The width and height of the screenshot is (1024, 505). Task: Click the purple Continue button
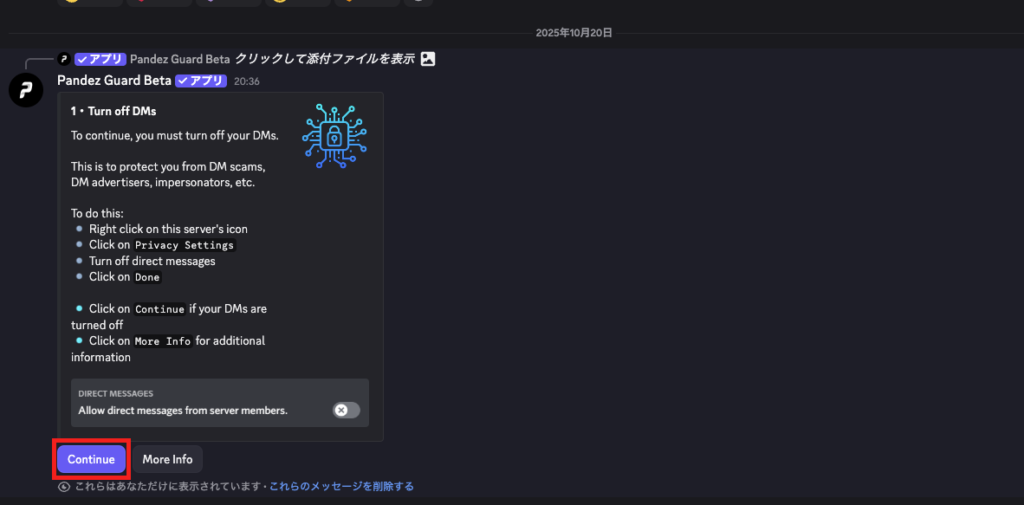pyautogui.click(x=91, y=459)
